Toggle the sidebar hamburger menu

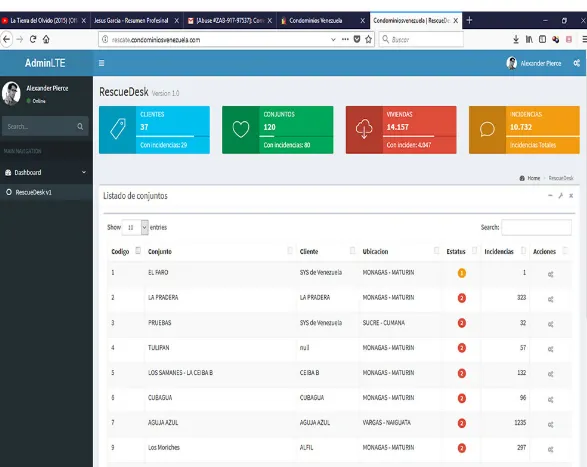pyautogui.click(x=101, y=63)
